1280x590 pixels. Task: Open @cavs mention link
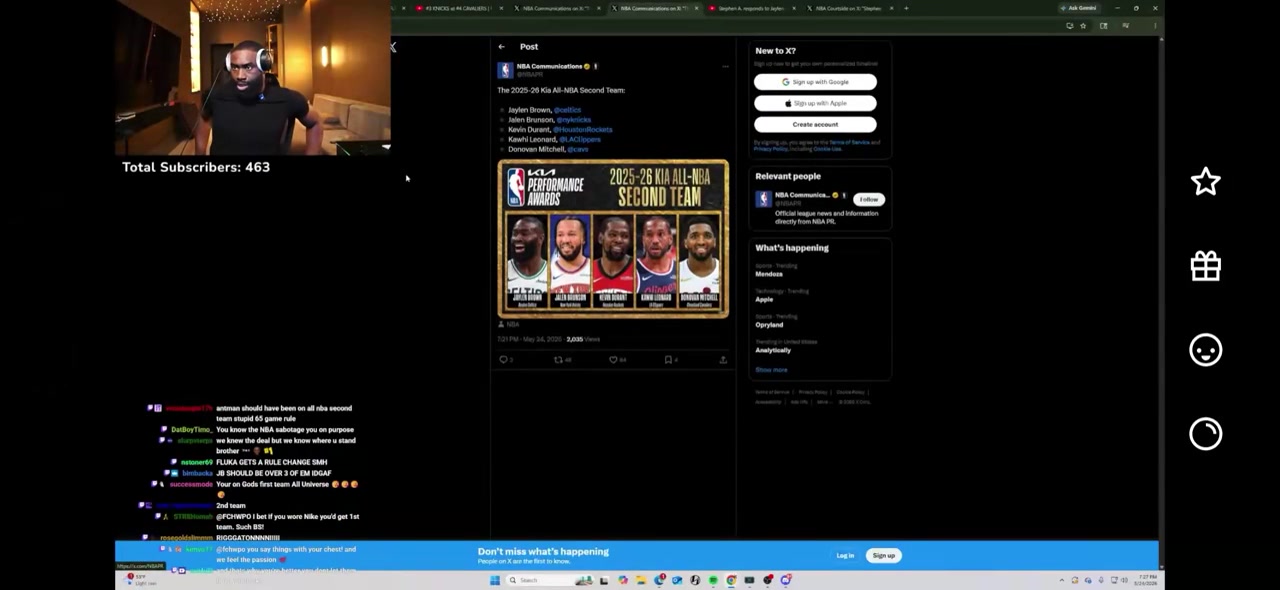(x=578, y=149)
